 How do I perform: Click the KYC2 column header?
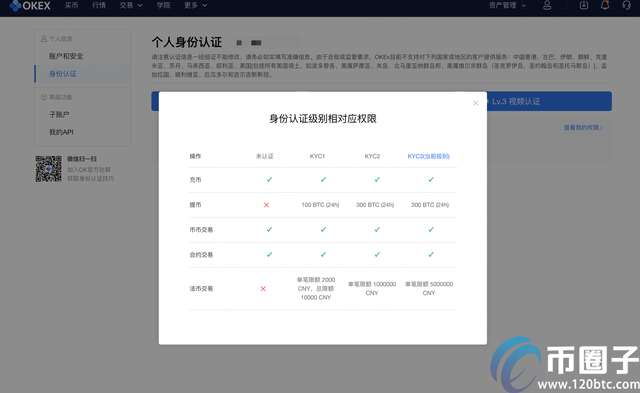(372, 156)
